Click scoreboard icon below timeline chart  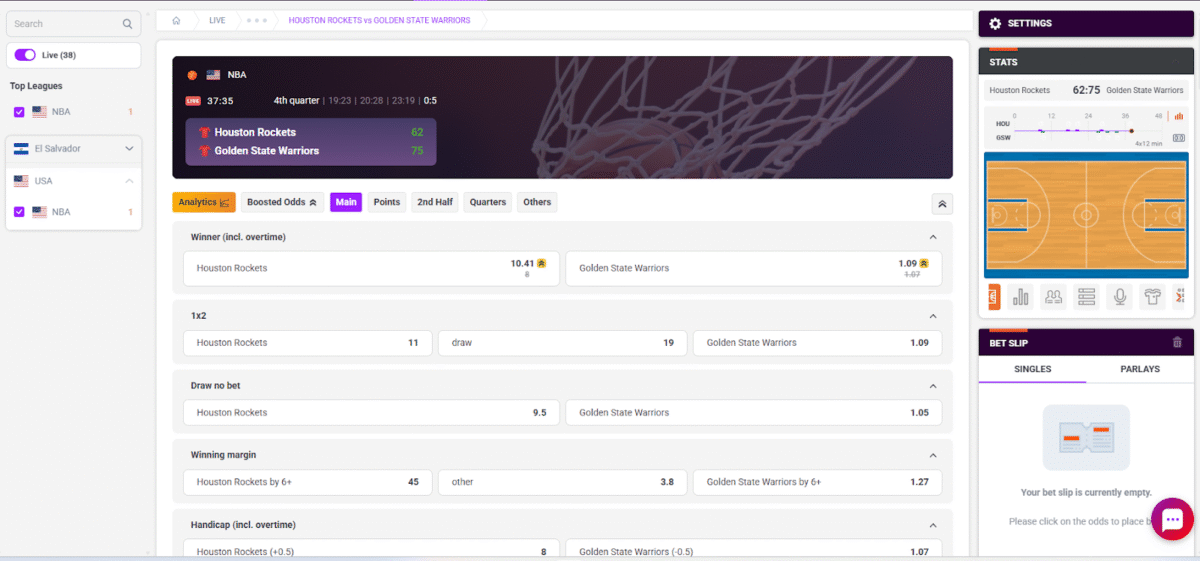[x=1179, y=138]
